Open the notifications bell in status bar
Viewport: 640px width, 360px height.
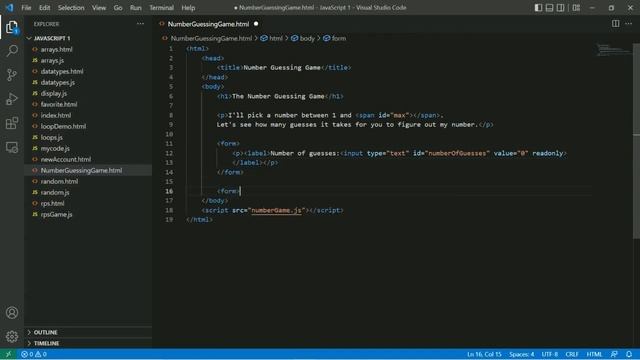(x=629, y=354)
